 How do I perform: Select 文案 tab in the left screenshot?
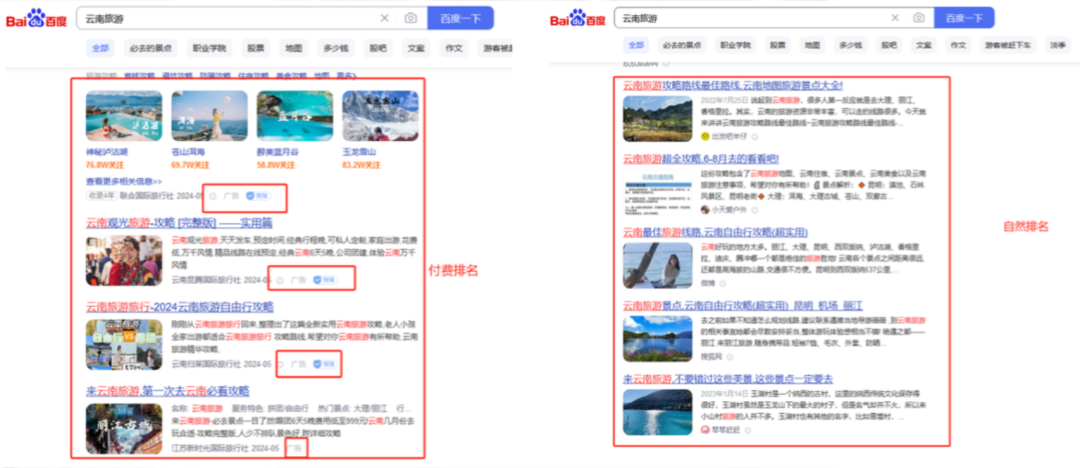416,48
